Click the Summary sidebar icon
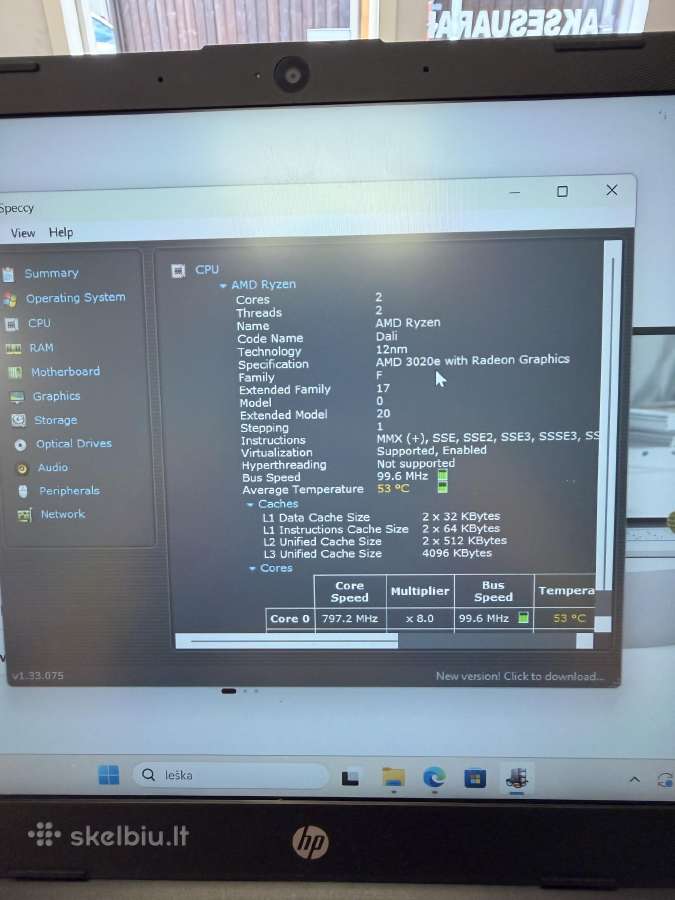Viewport: 675px width, 900px height. [8, 274]
